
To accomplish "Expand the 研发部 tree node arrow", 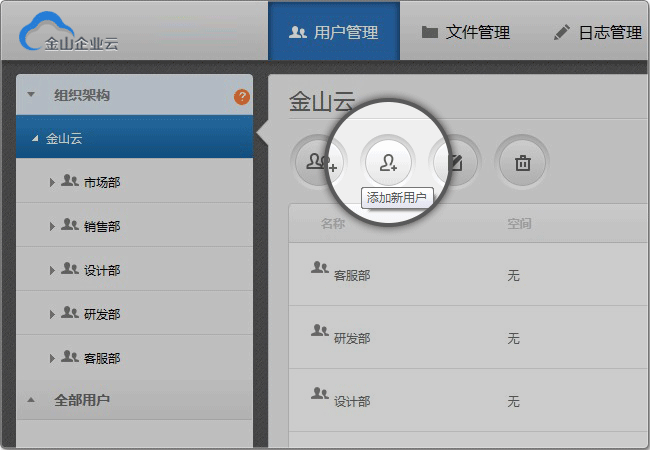I will (52, 315).
